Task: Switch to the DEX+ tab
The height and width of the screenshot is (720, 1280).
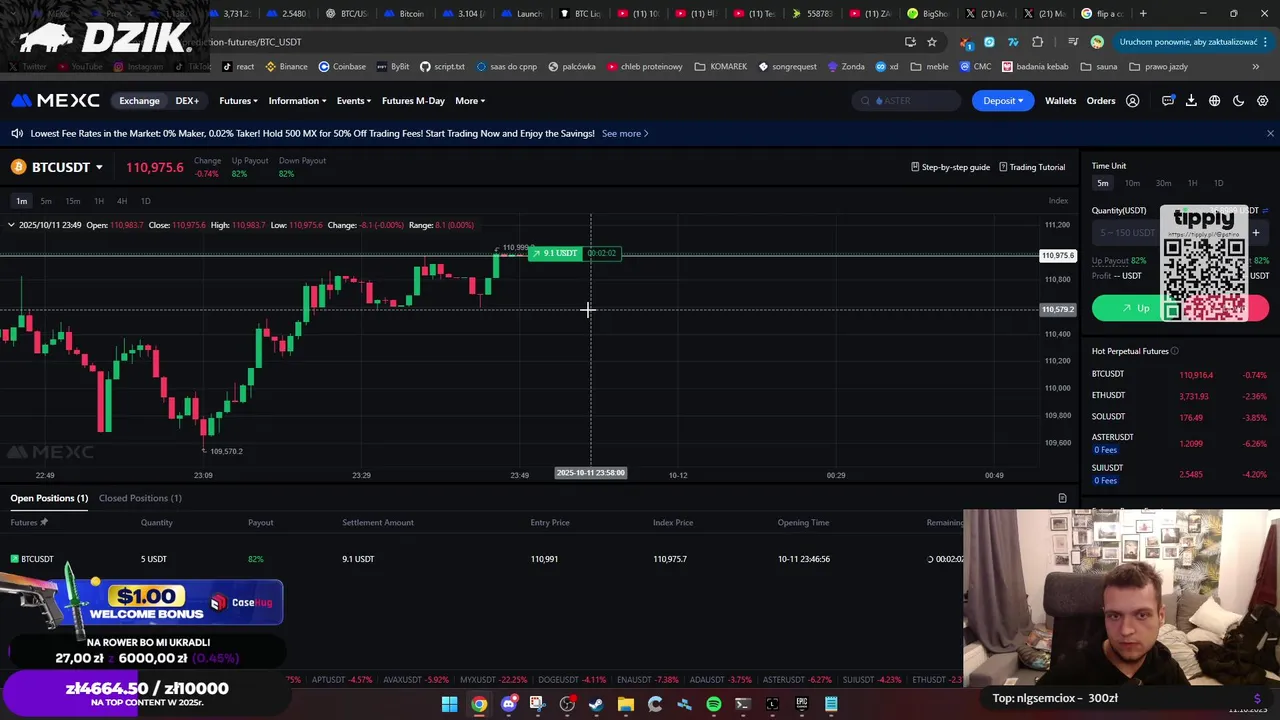Action: tap(187, 101)
